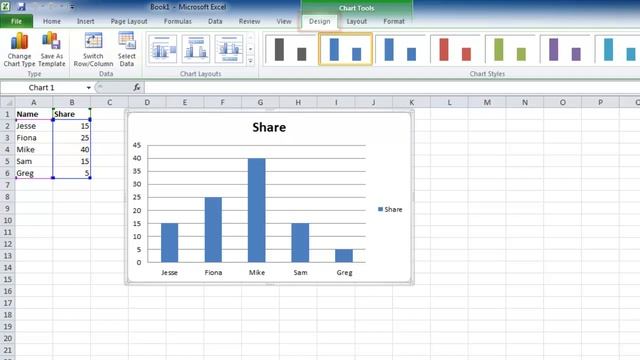
Task: Click cell B1 containing Share
Action: tap(71, 114)
